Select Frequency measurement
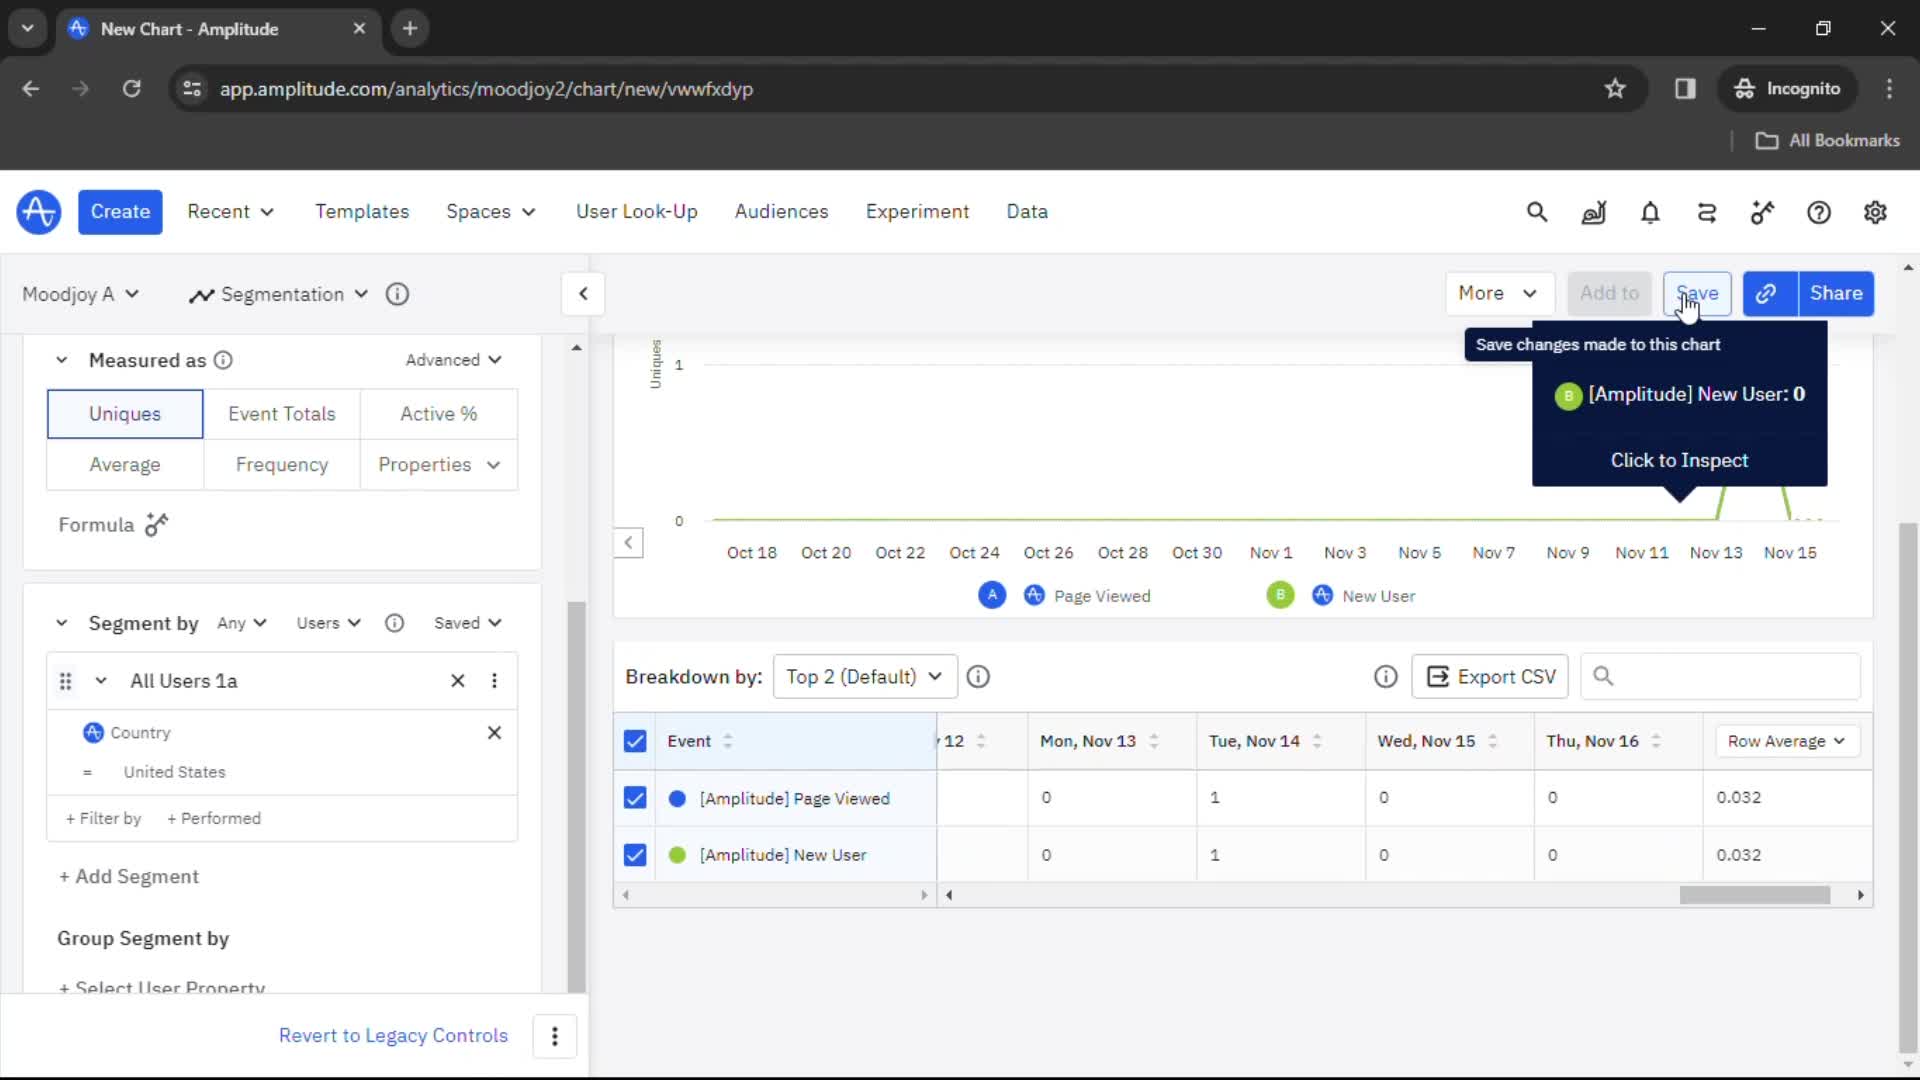This screenshot has width=1920, height=1080. [x=282, y=465]
